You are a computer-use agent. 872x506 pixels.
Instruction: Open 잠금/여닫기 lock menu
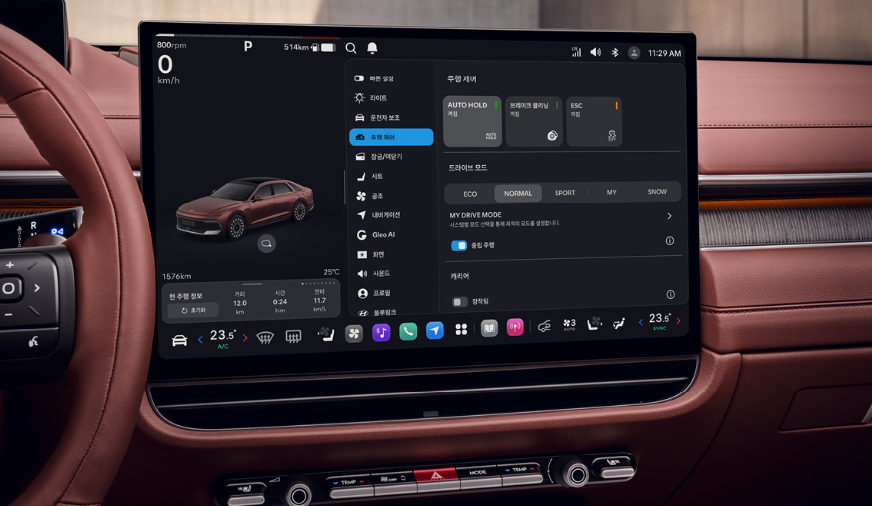pyautogui.click(x=392, y=157)
